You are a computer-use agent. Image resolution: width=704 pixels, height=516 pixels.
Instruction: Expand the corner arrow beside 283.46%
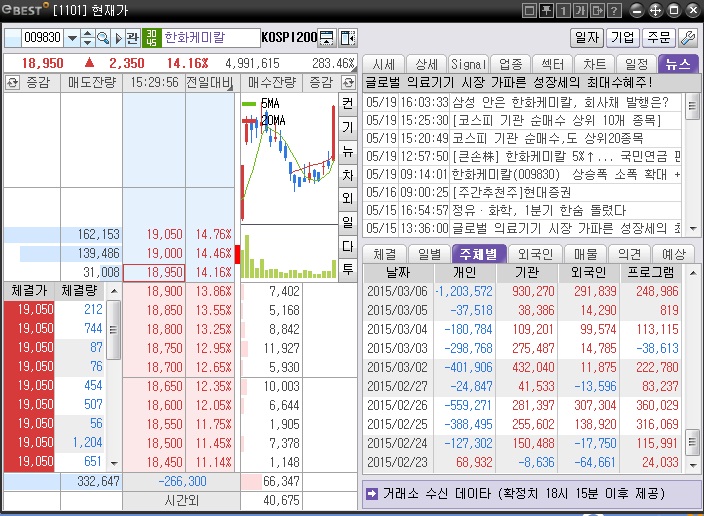[x=354, y=69]
